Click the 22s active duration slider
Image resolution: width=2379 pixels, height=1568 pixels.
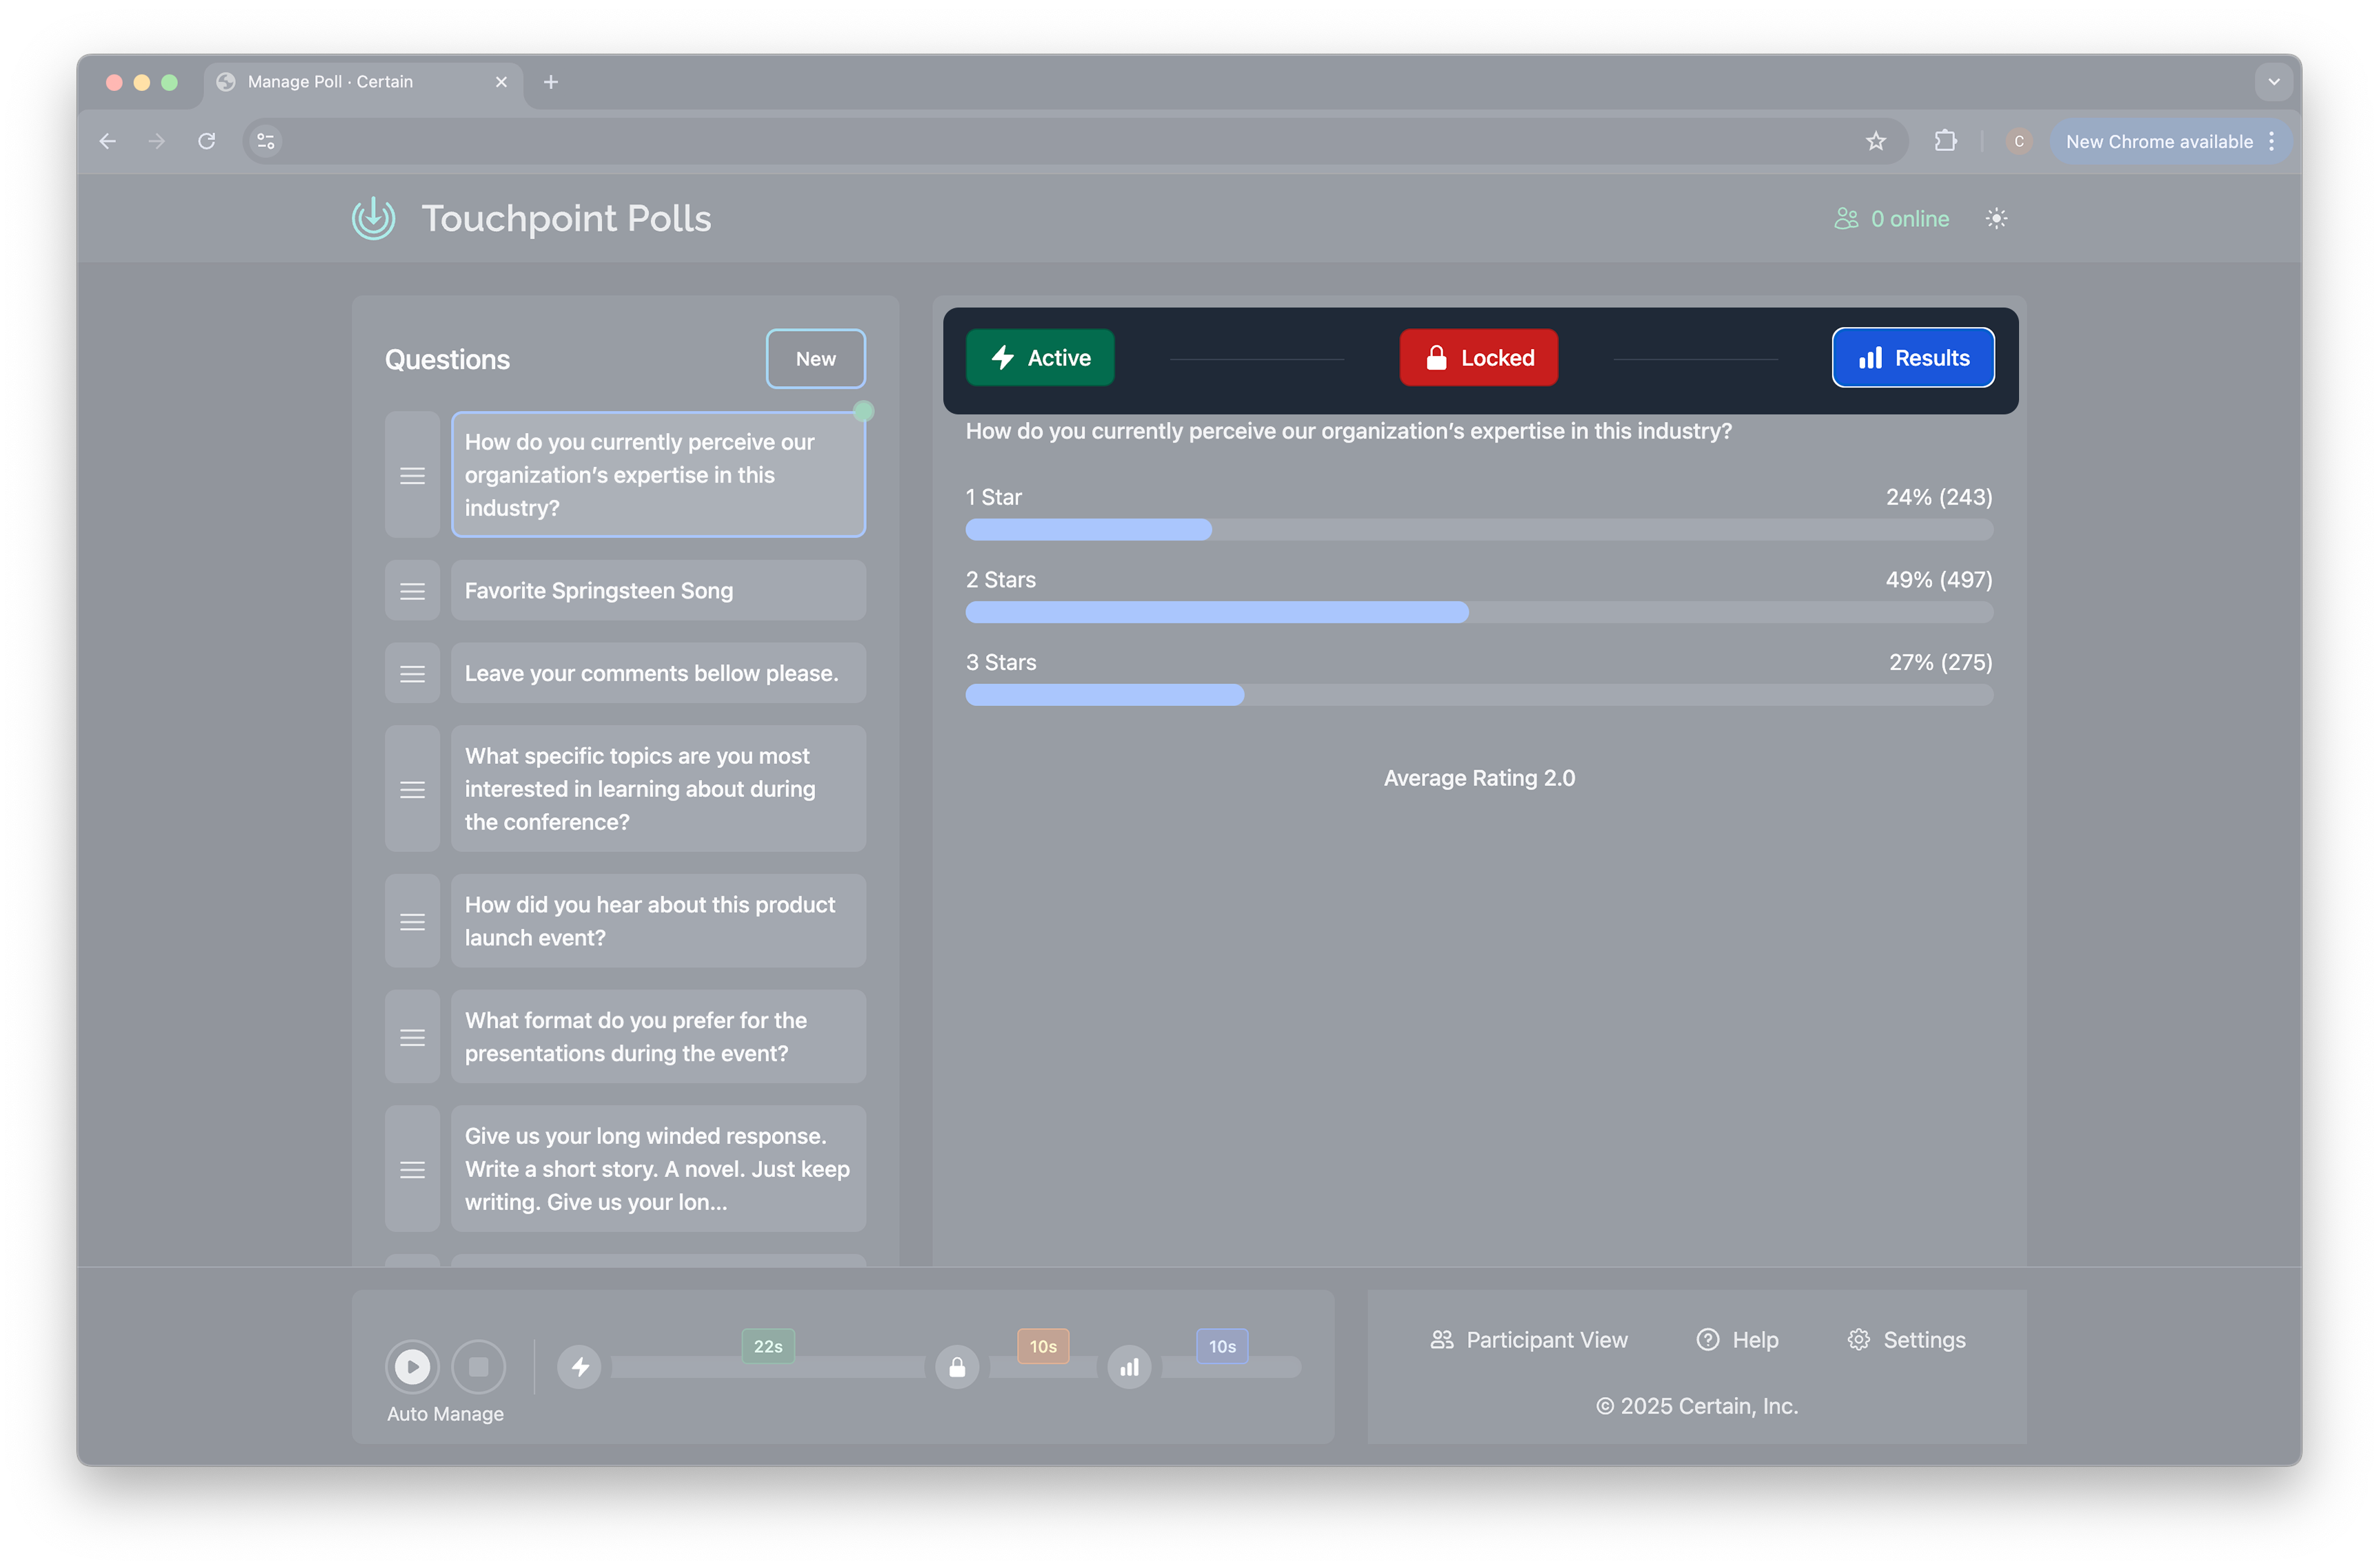[x=767, y=1366]
